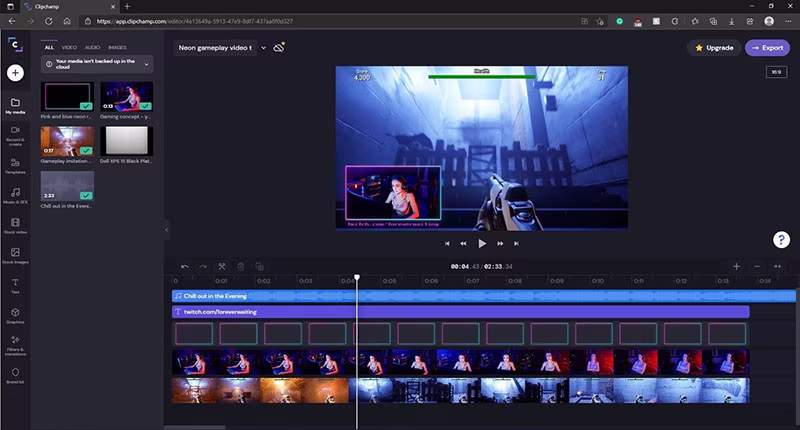This screenshot has height=430, width=800.
Task: Click the Upgrade button
Action: [x=714, y=47]
